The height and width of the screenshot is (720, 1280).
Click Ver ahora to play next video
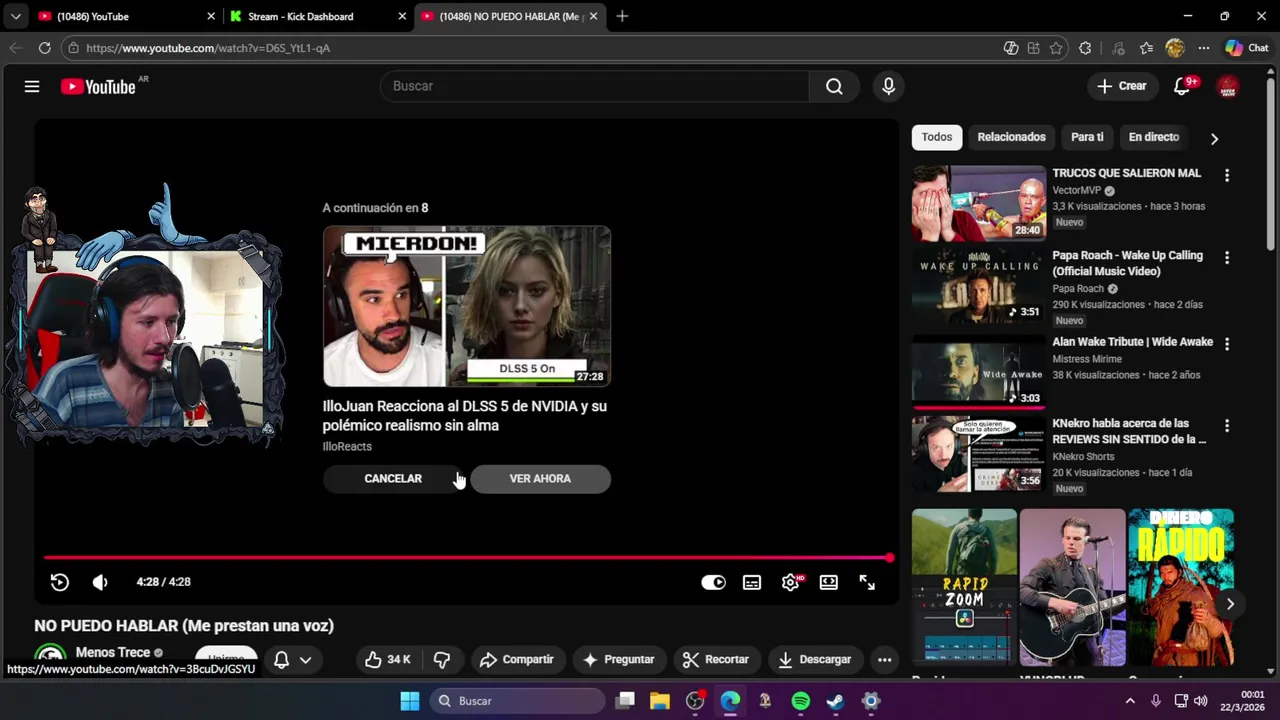click(x=540, y=479)
